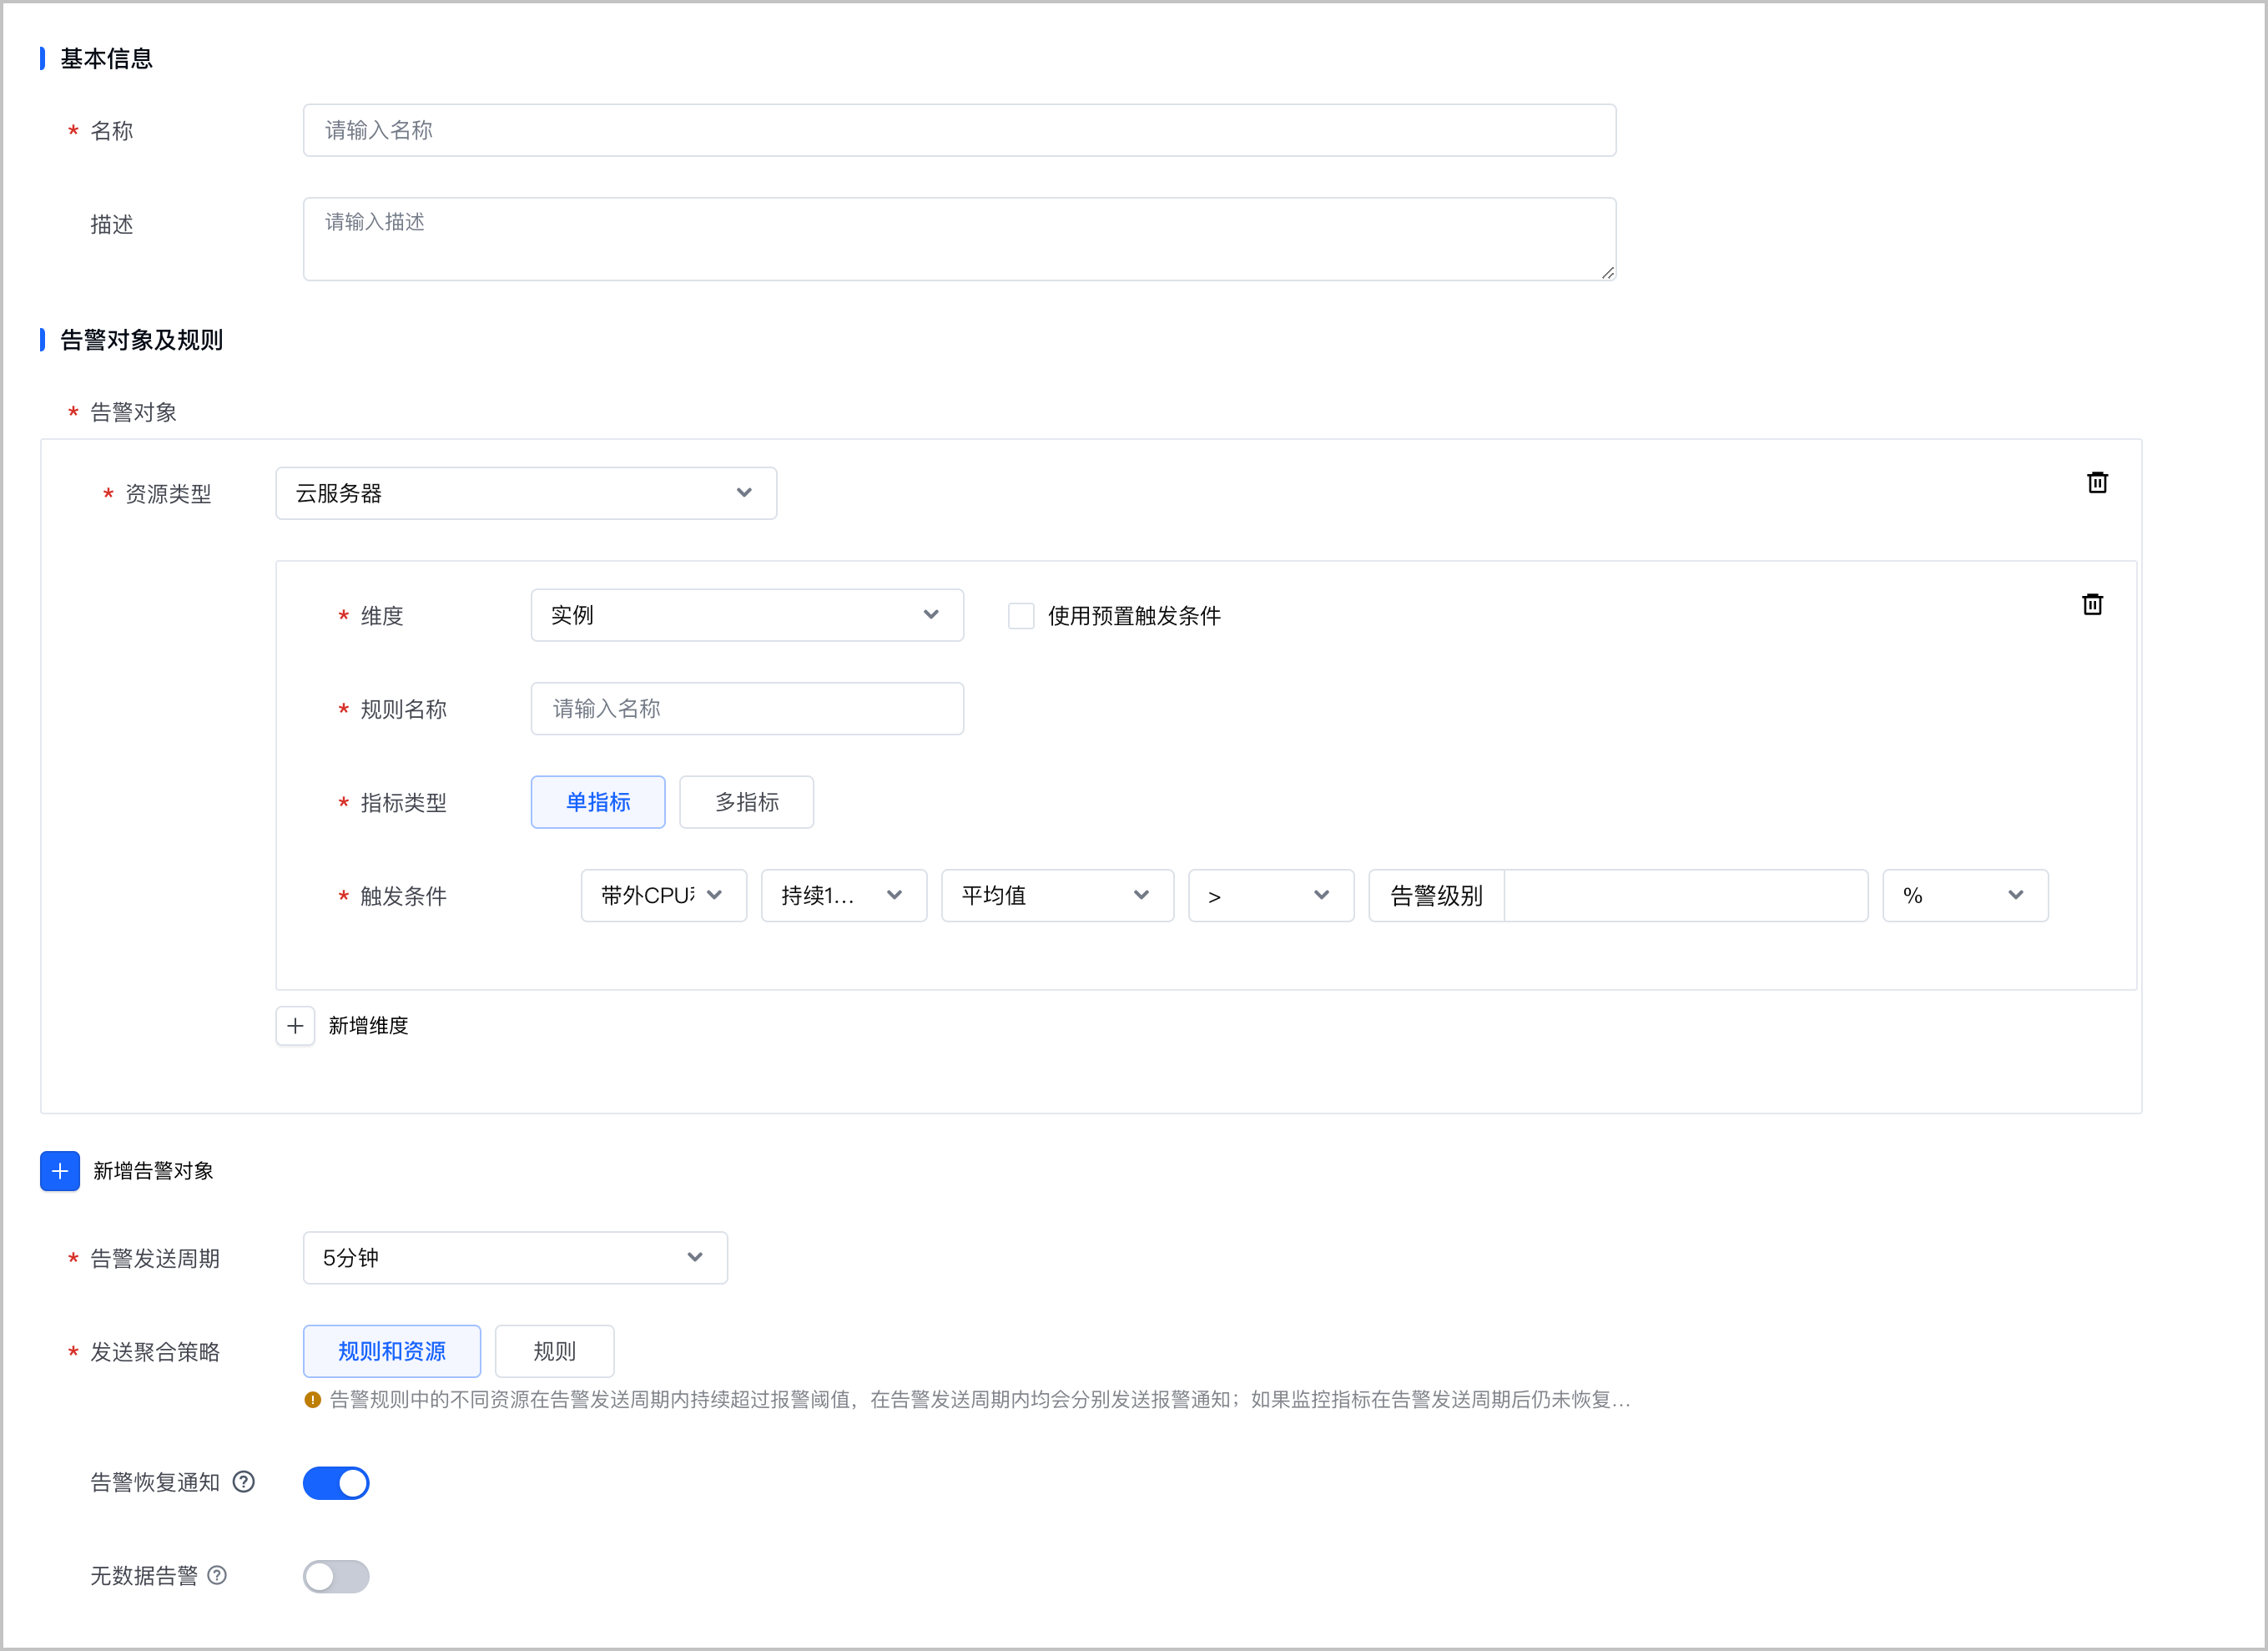
Task: Delete the 云服务器 alert object with trash icon
Action: pyautogui.click(x=2097, y=483)
